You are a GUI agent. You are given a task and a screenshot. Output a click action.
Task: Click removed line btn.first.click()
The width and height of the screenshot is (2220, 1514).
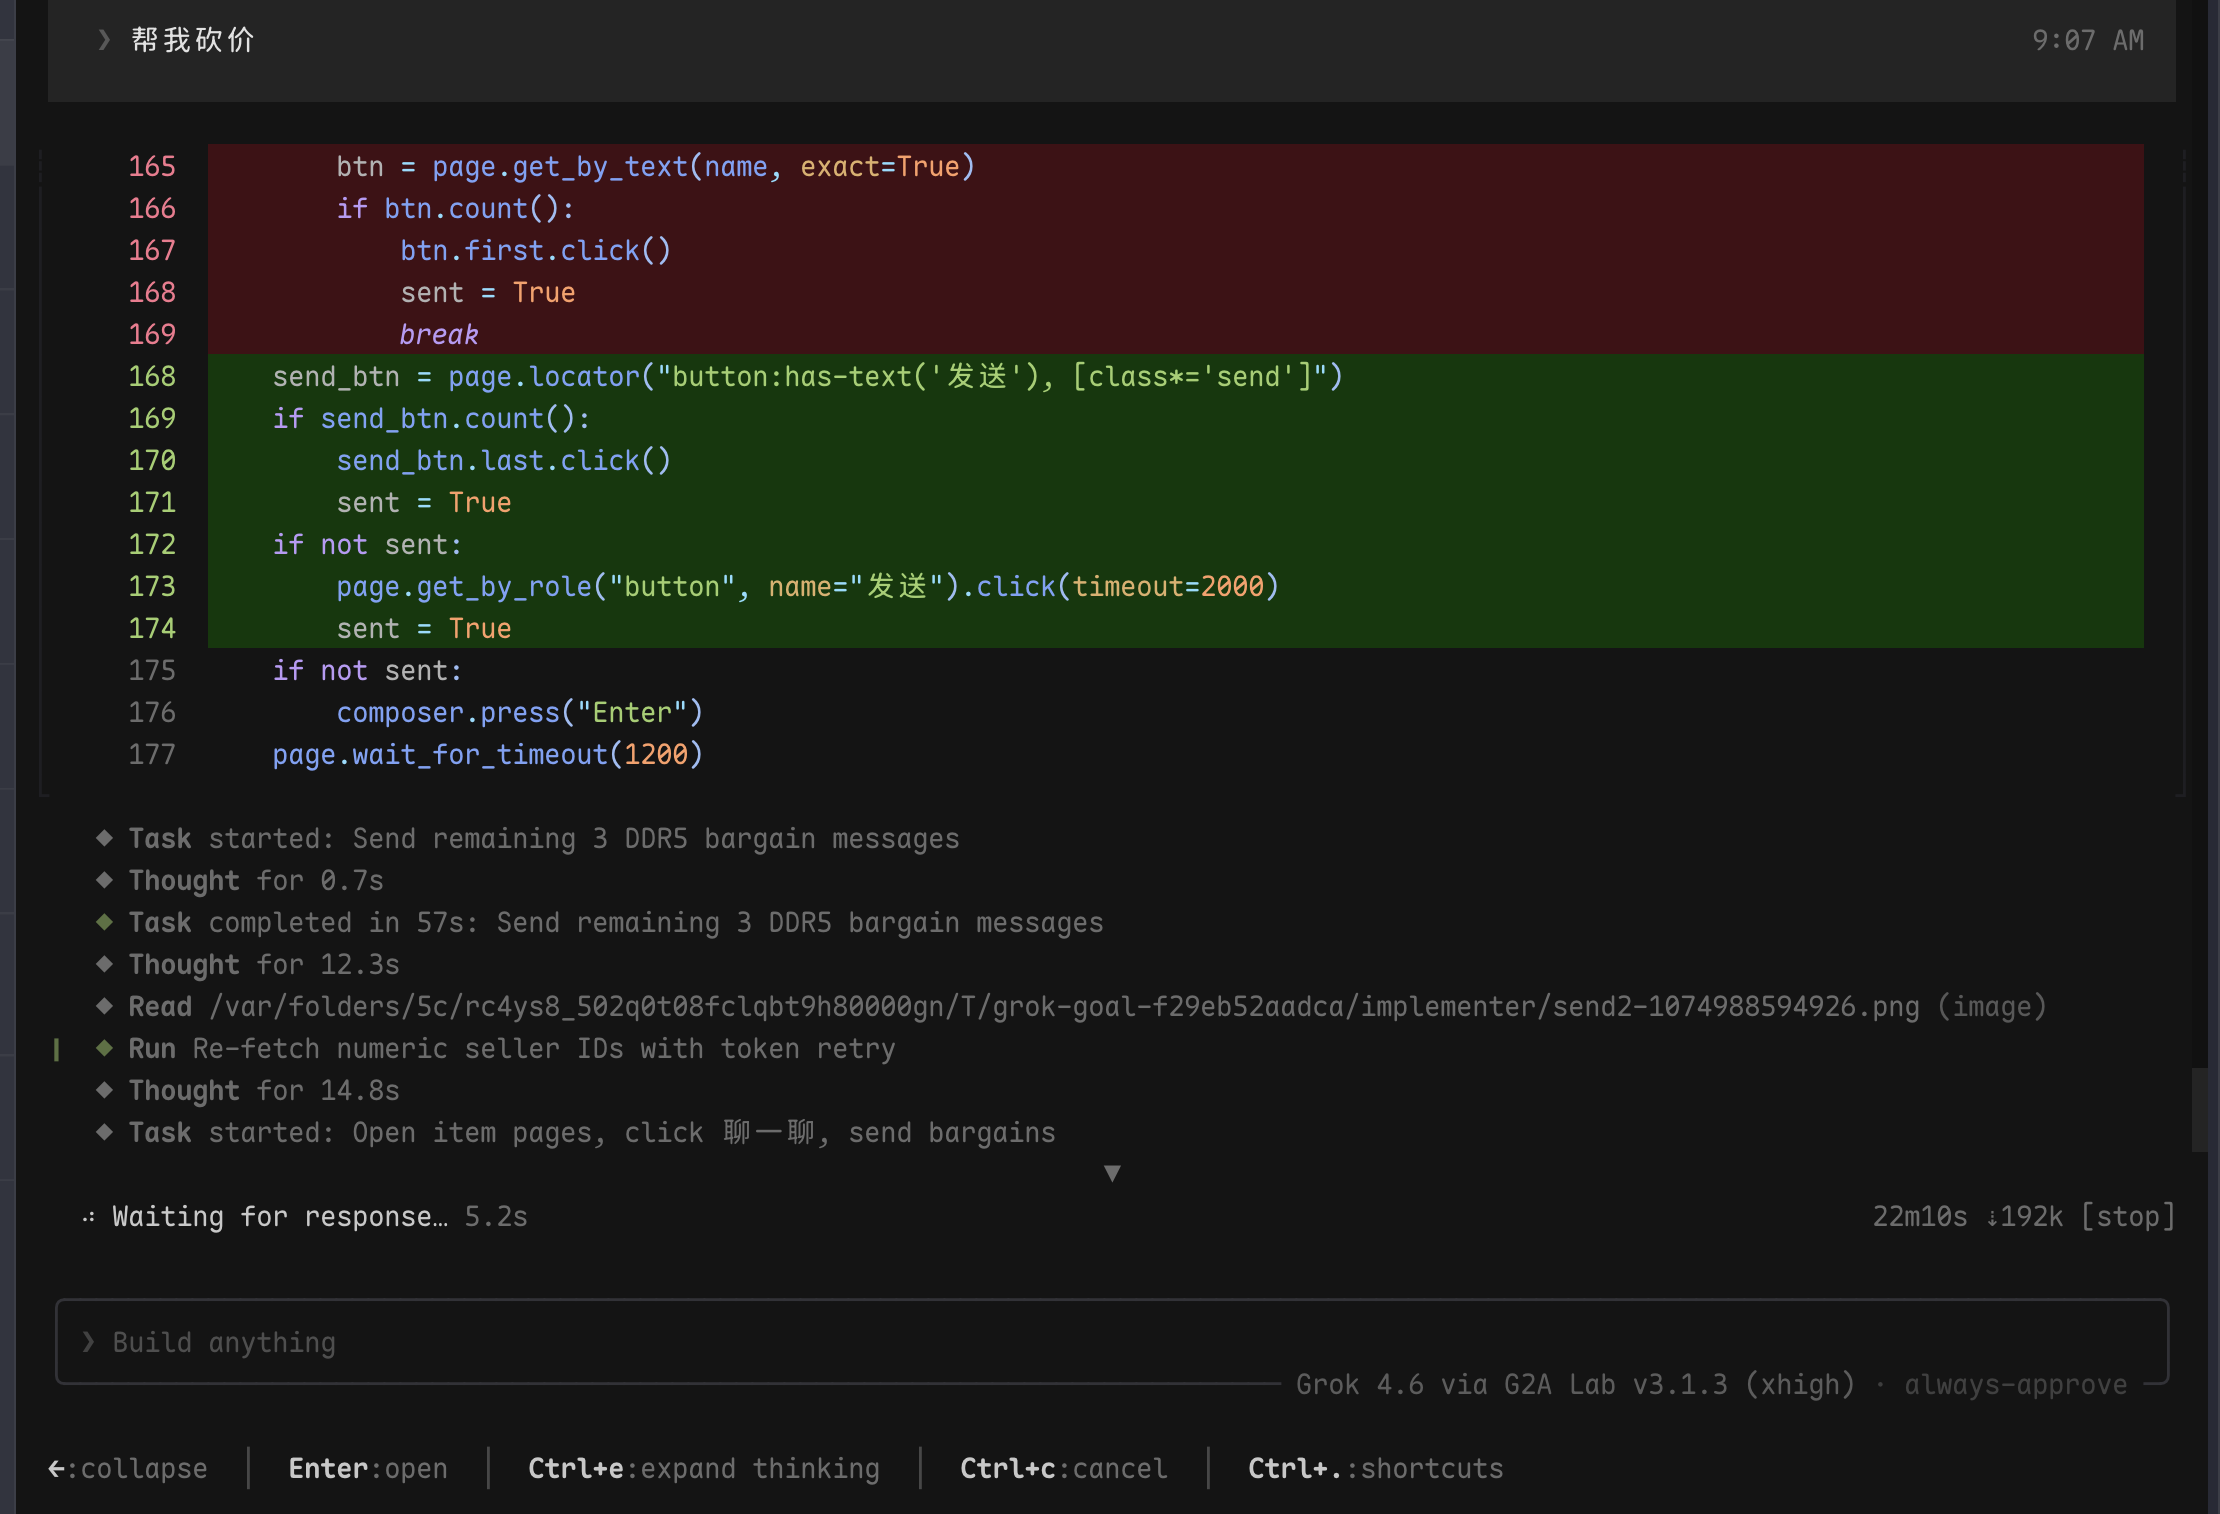536,250
